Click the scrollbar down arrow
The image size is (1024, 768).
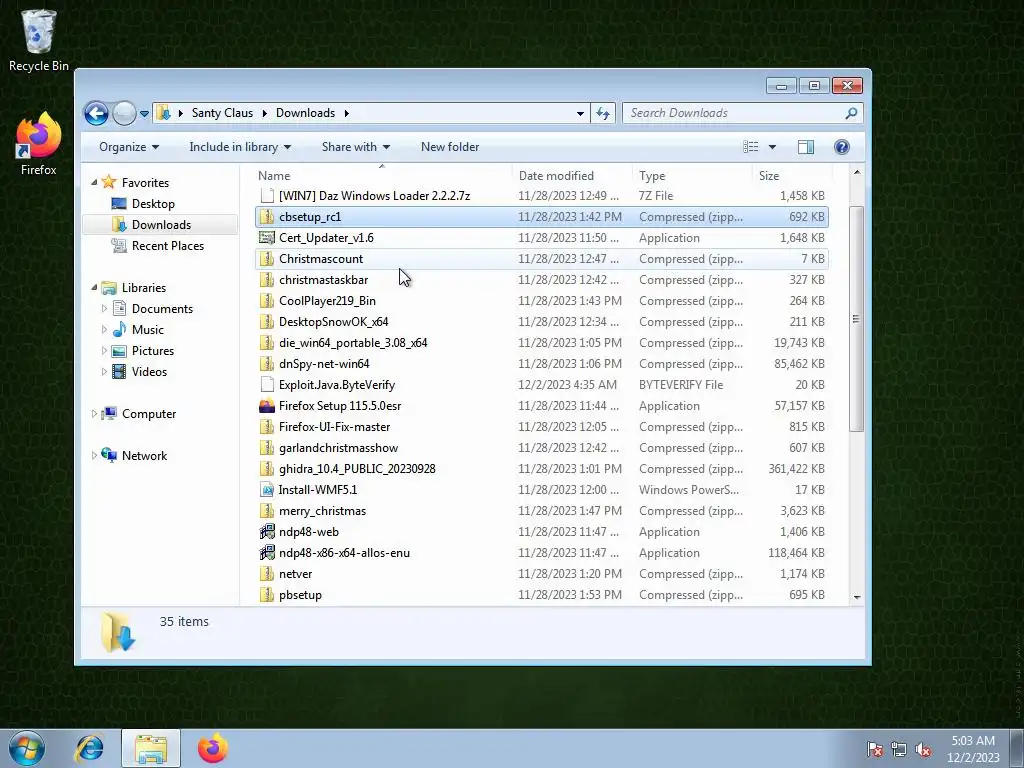[857, 597]
